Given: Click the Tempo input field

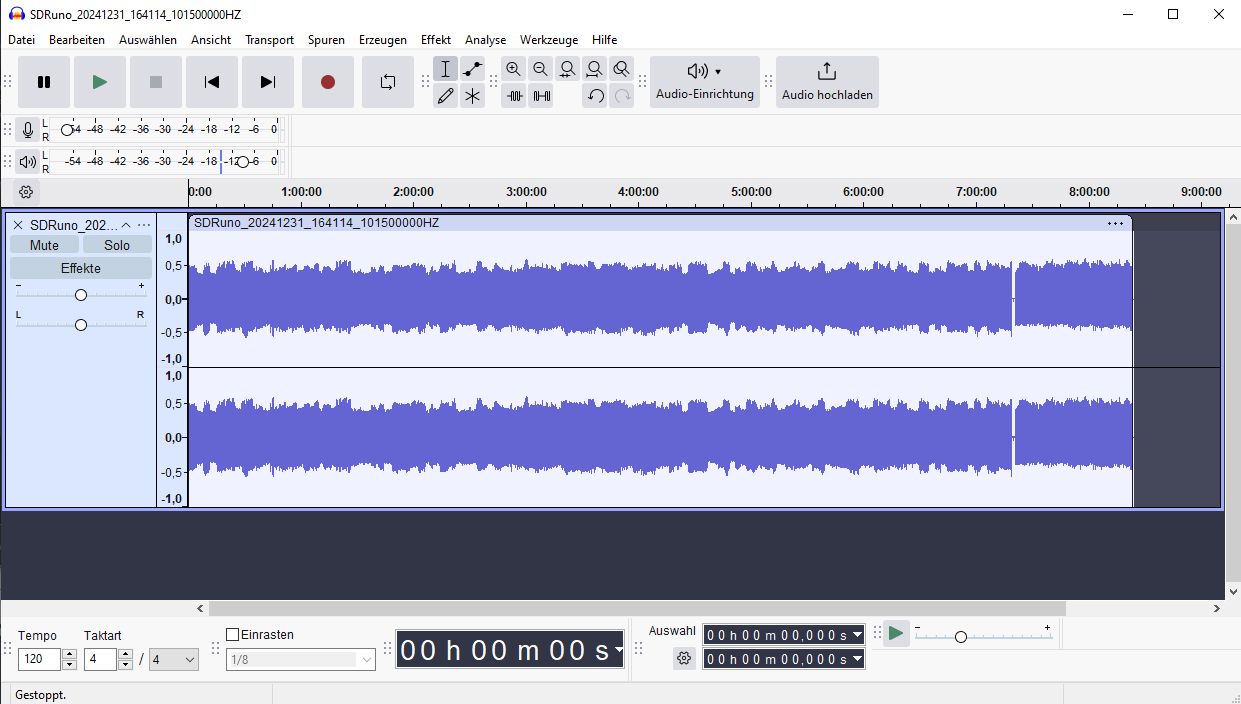Looking at the screenshot, I should click(40, 660).
